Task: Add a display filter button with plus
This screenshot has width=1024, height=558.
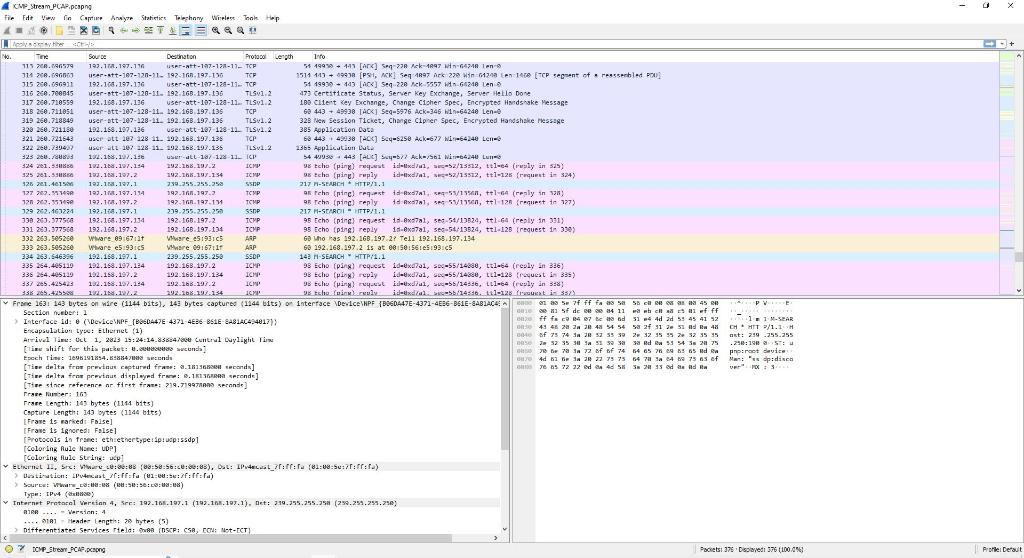Action: click(x=1012, y=44)
